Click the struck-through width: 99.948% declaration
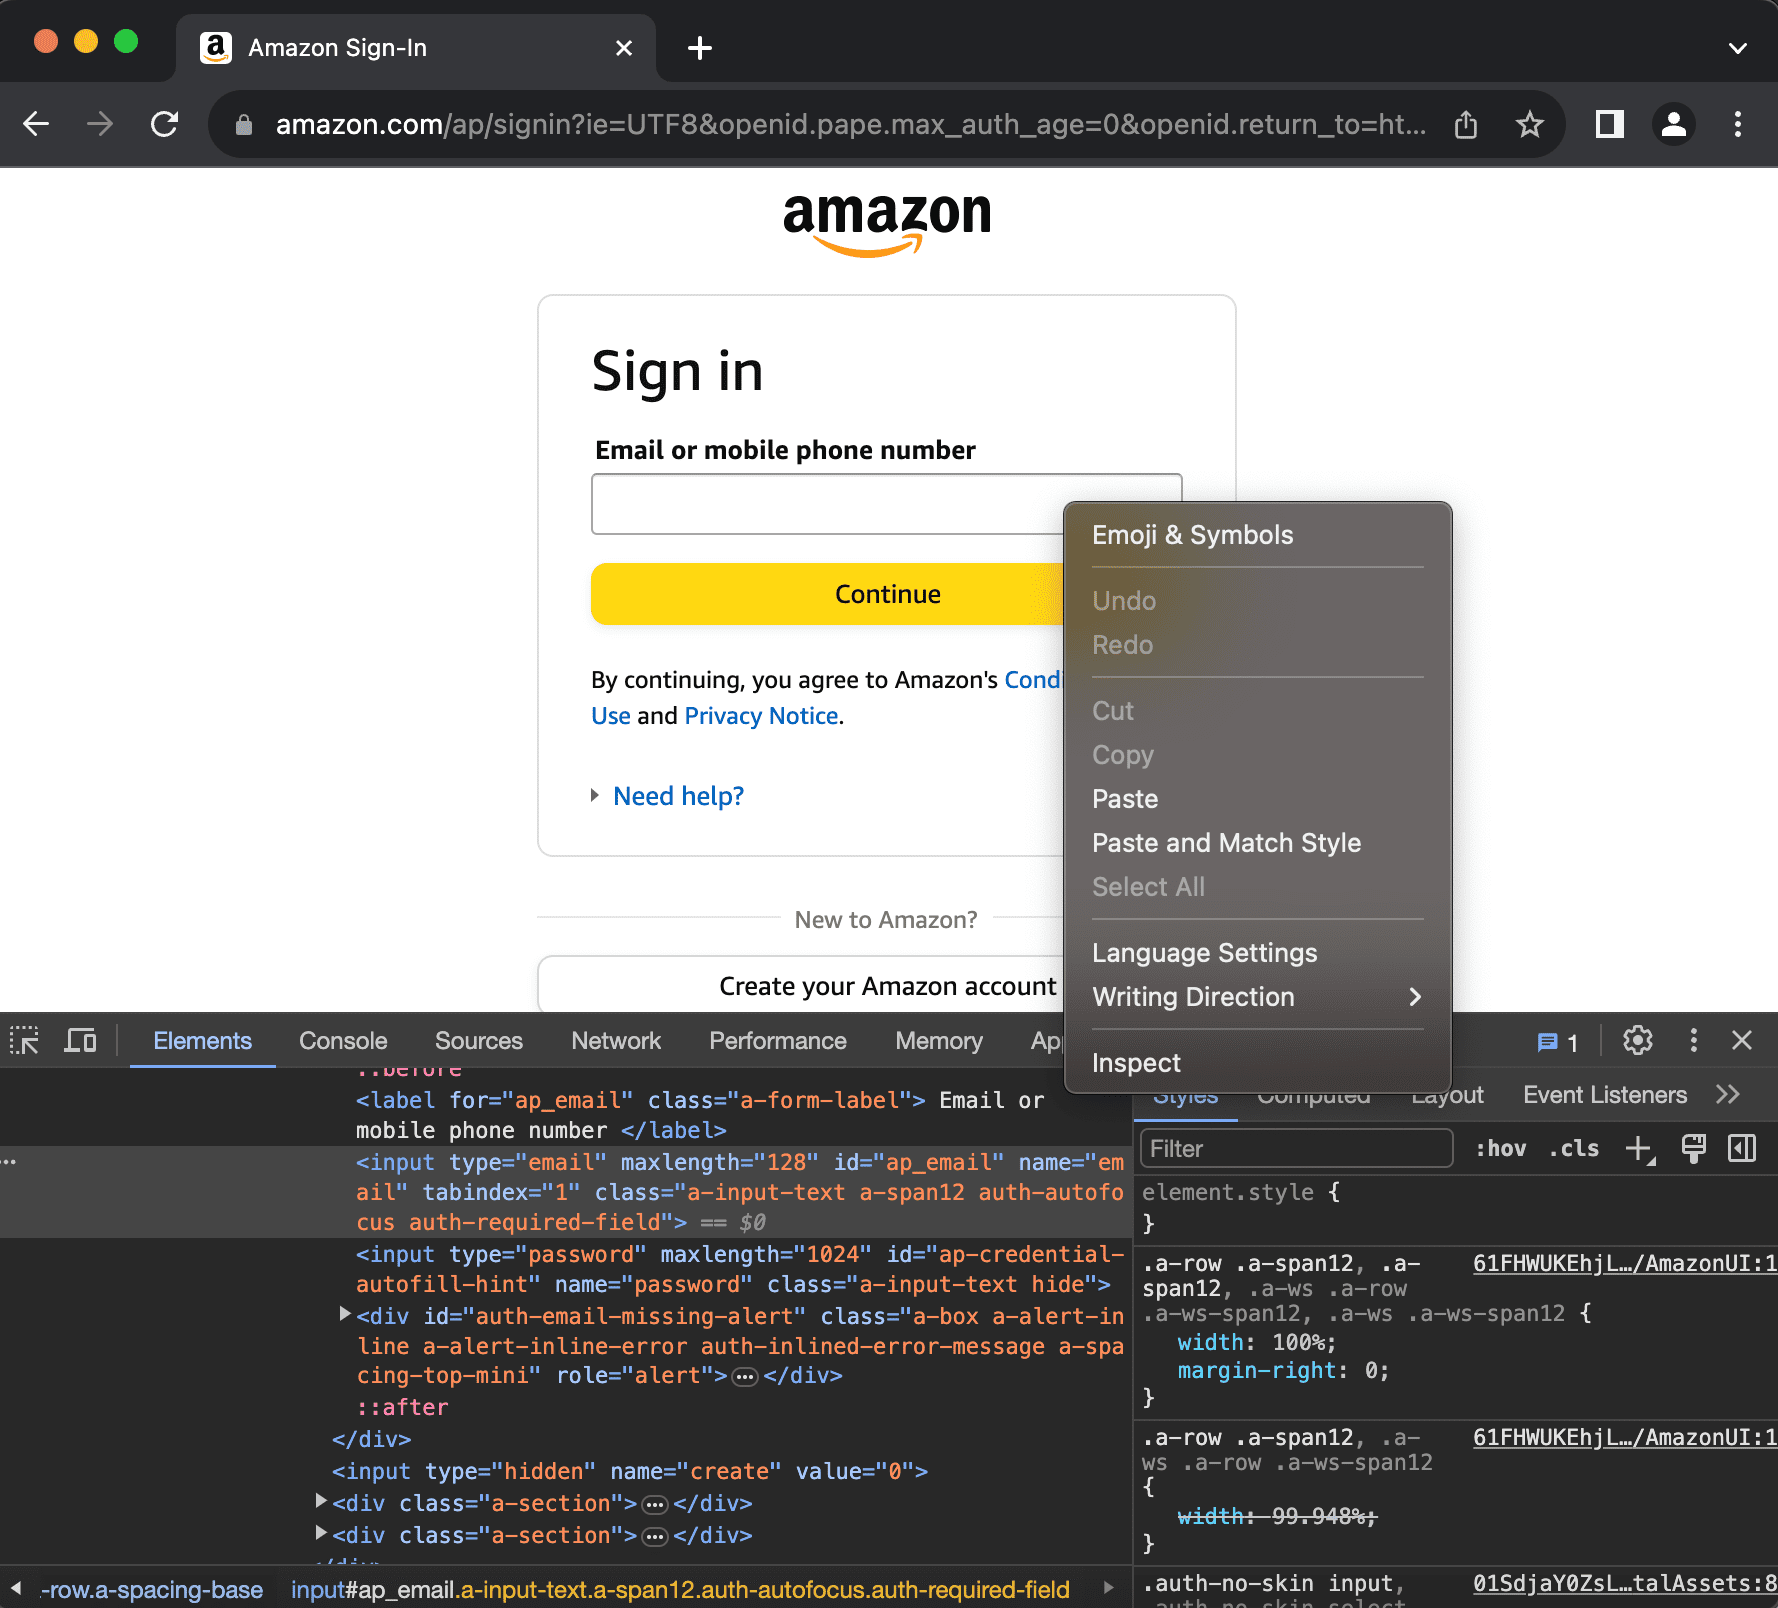 pyautogui.click(x=1277, y=1516)
